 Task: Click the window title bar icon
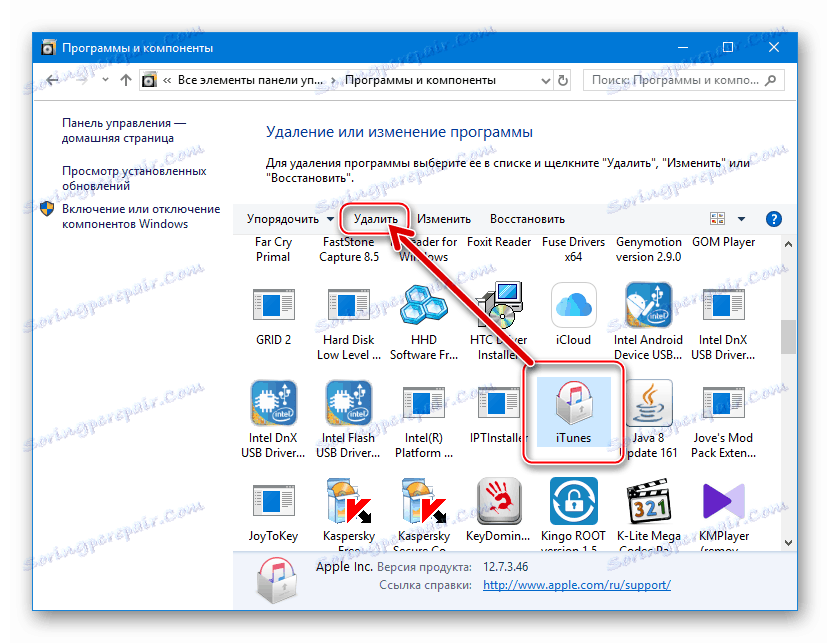pos(48,48)
